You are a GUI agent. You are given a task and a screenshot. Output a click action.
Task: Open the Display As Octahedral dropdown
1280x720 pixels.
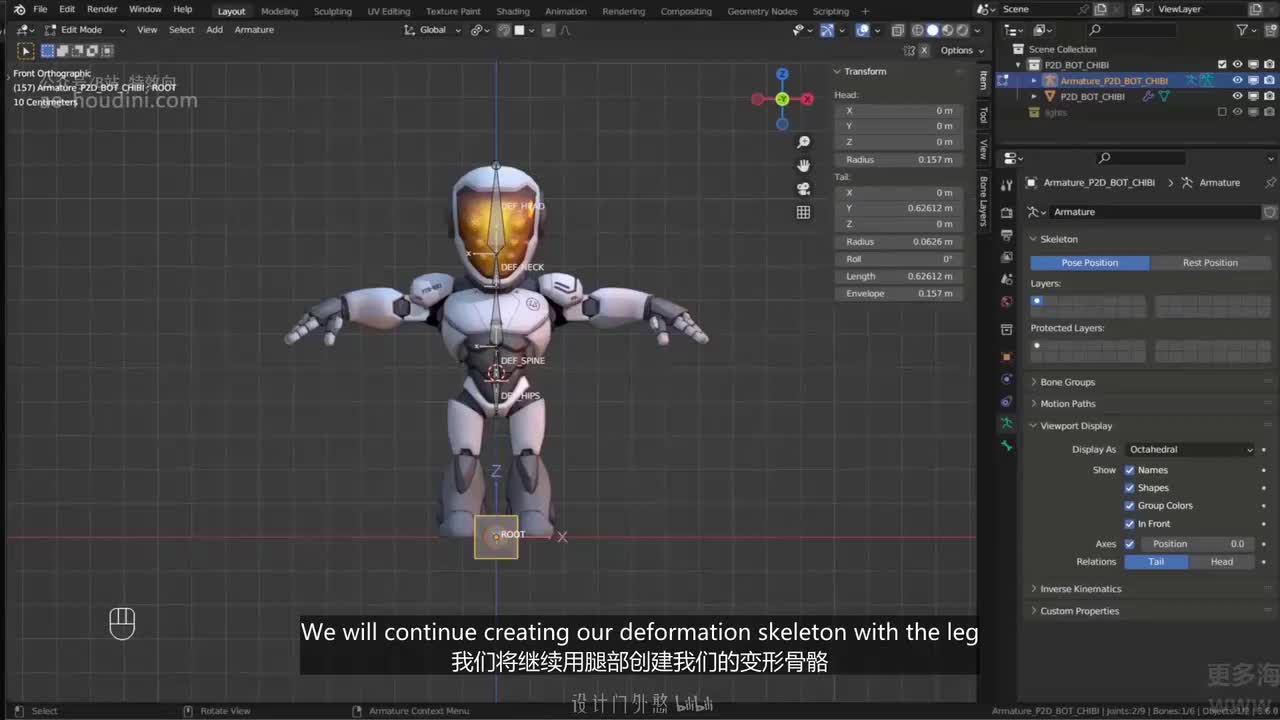1190,450
